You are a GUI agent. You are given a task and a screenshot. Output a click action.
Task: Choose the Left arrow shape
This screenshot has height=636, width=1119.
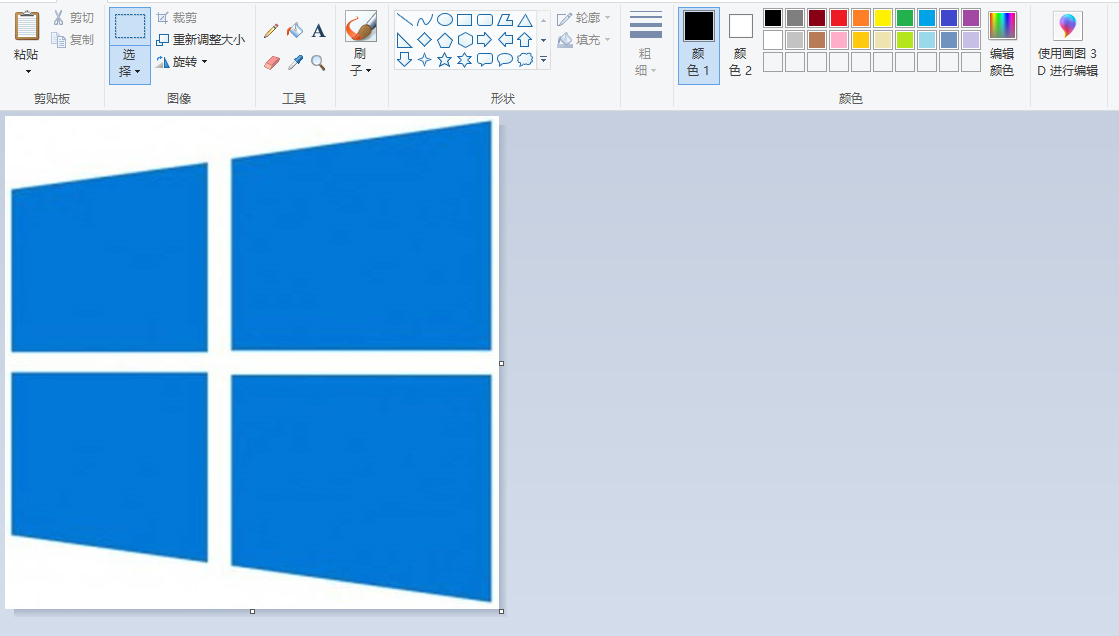pyautogui.click(x=505, y=40)
